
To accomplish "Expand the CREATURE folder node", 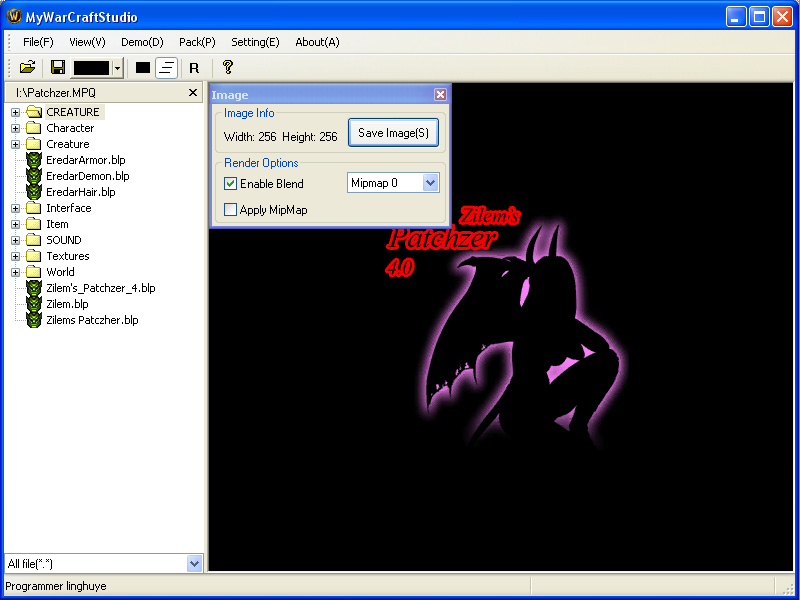I will 15,112.
